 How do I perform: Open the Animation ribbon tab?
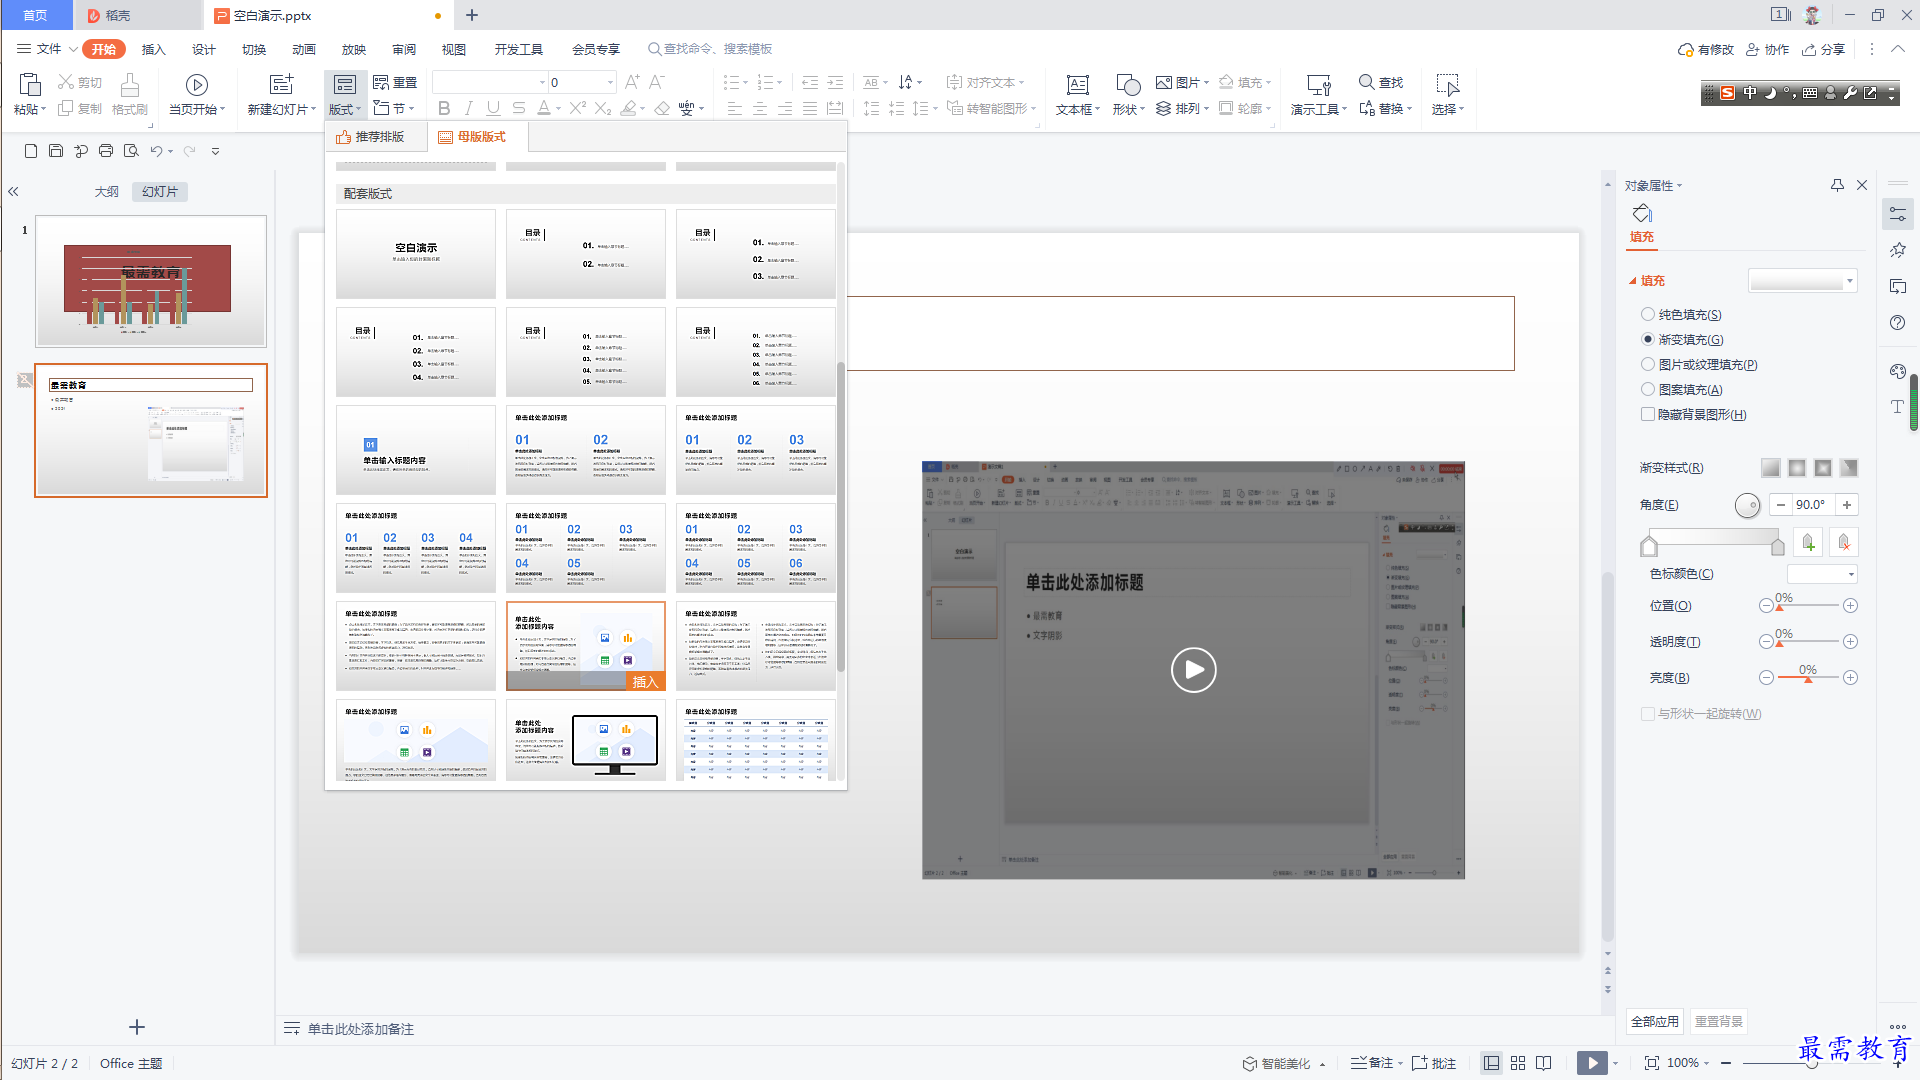tap(304, 49)
